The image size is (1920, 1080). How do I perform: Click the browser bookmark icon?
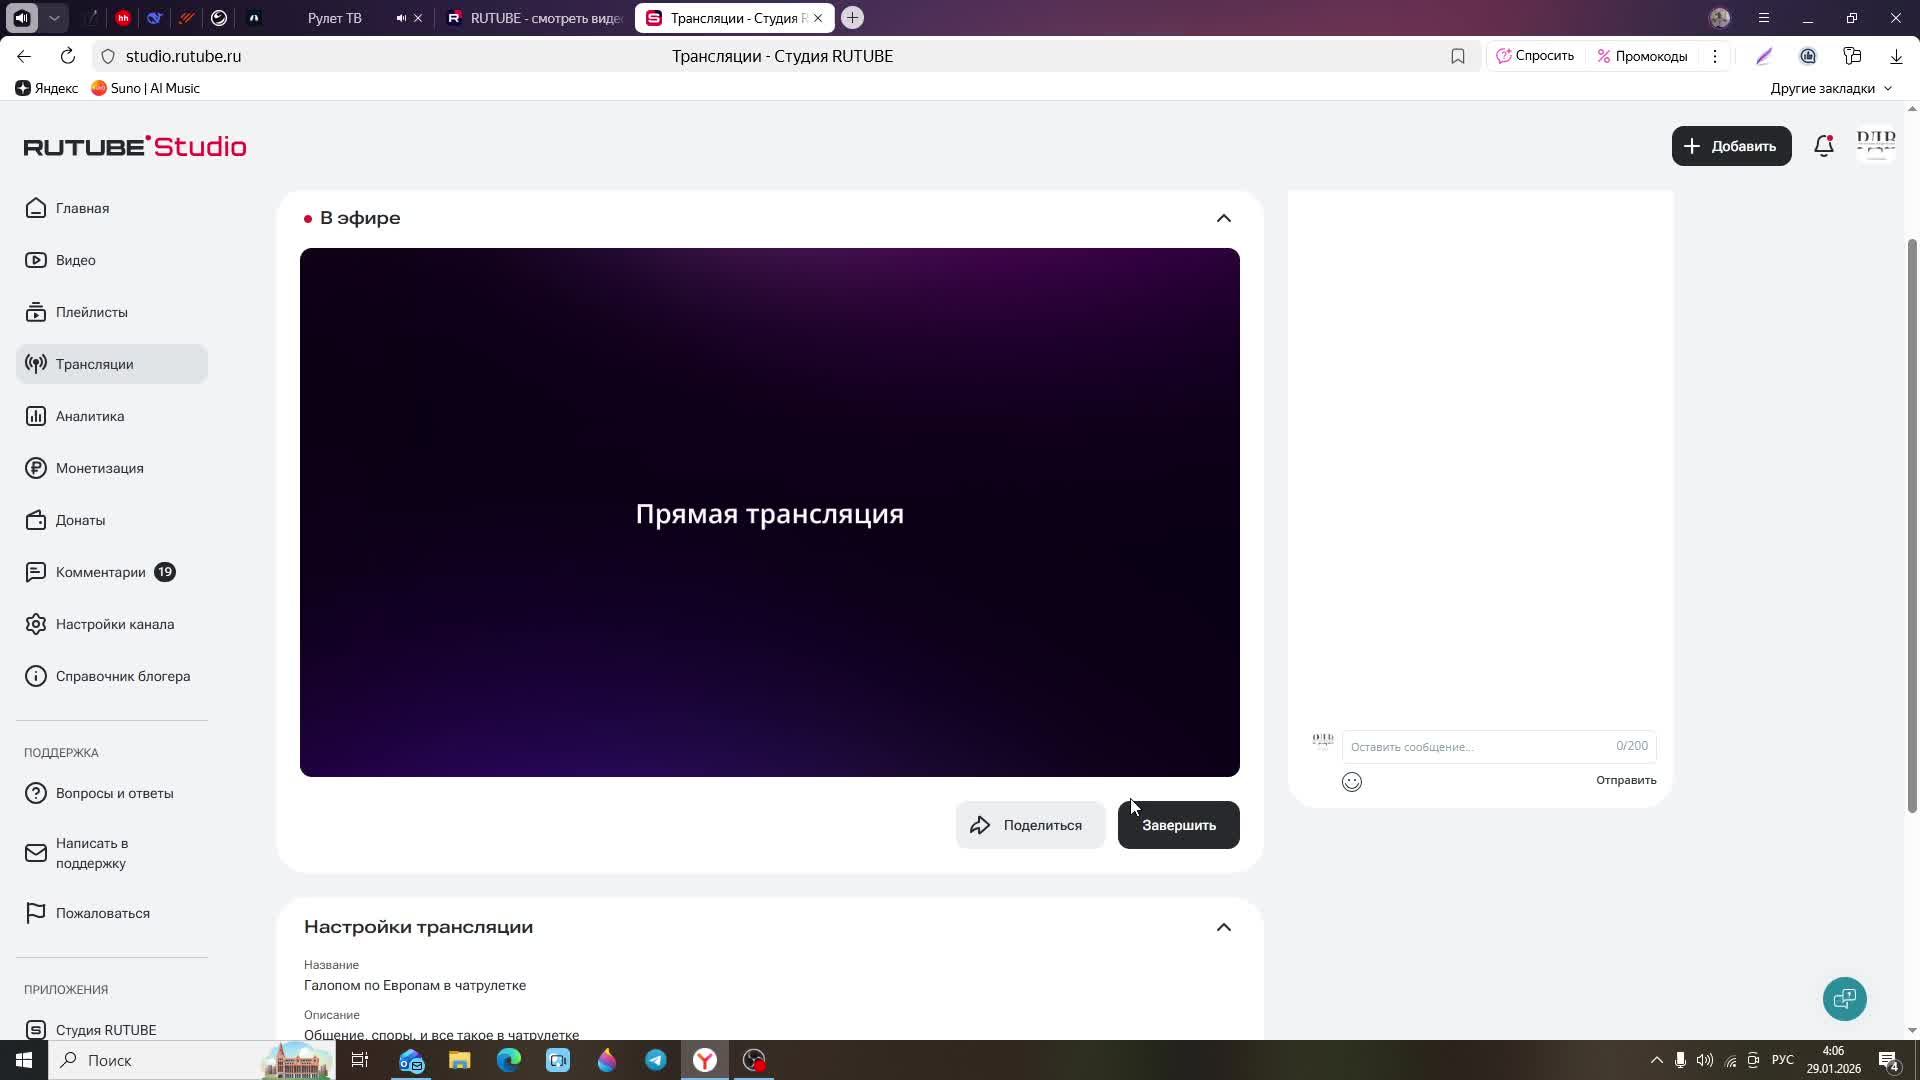[x=1457, y=56]
